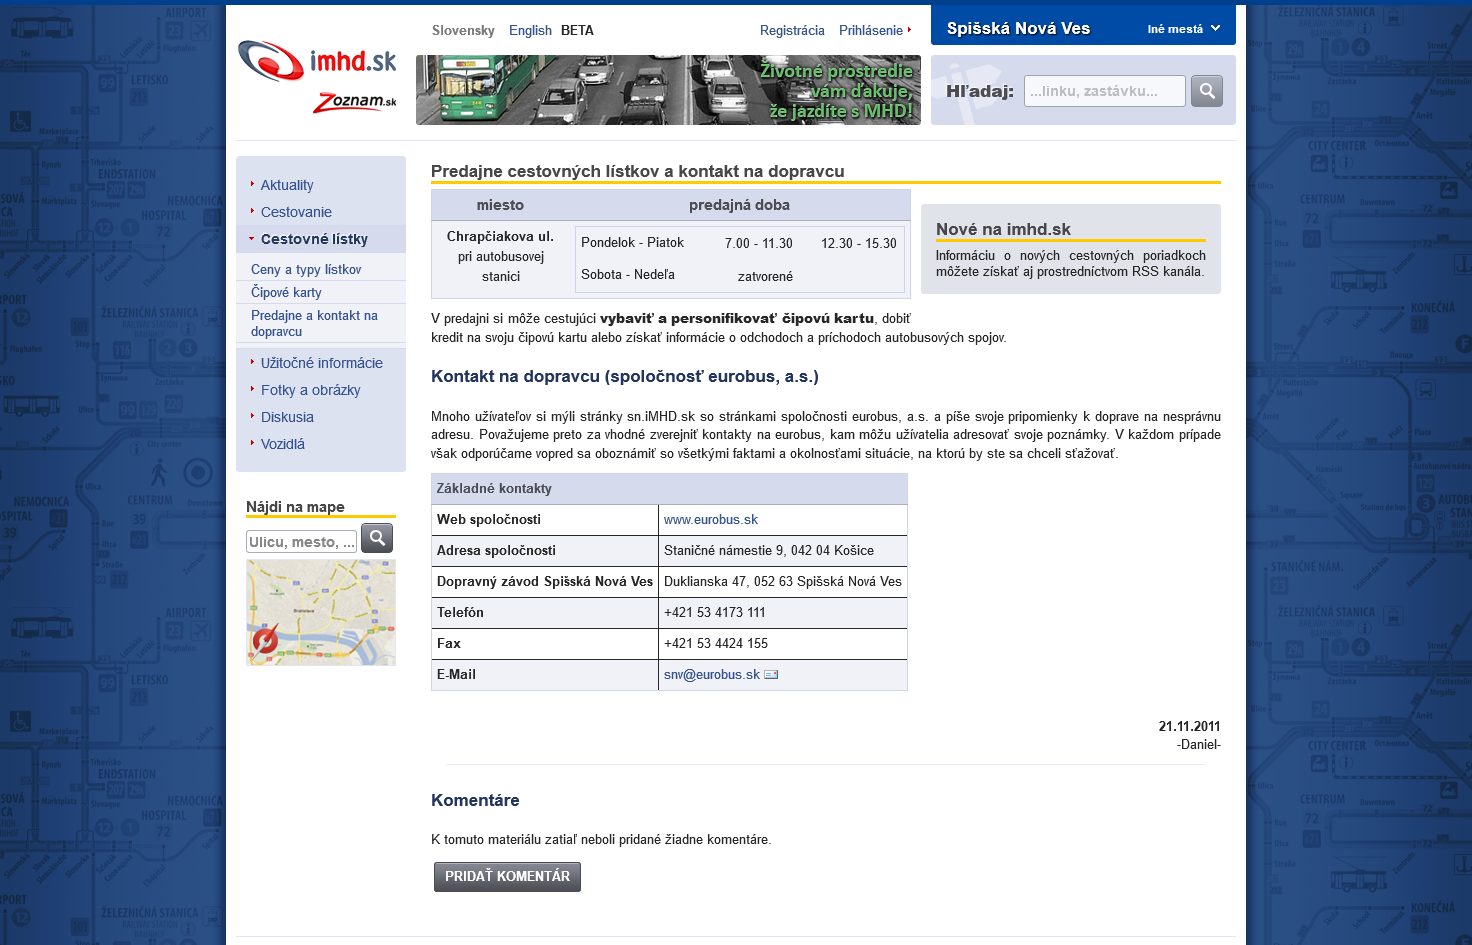Open the Registrácia link

pyautogui.click(x=792, y=31)
